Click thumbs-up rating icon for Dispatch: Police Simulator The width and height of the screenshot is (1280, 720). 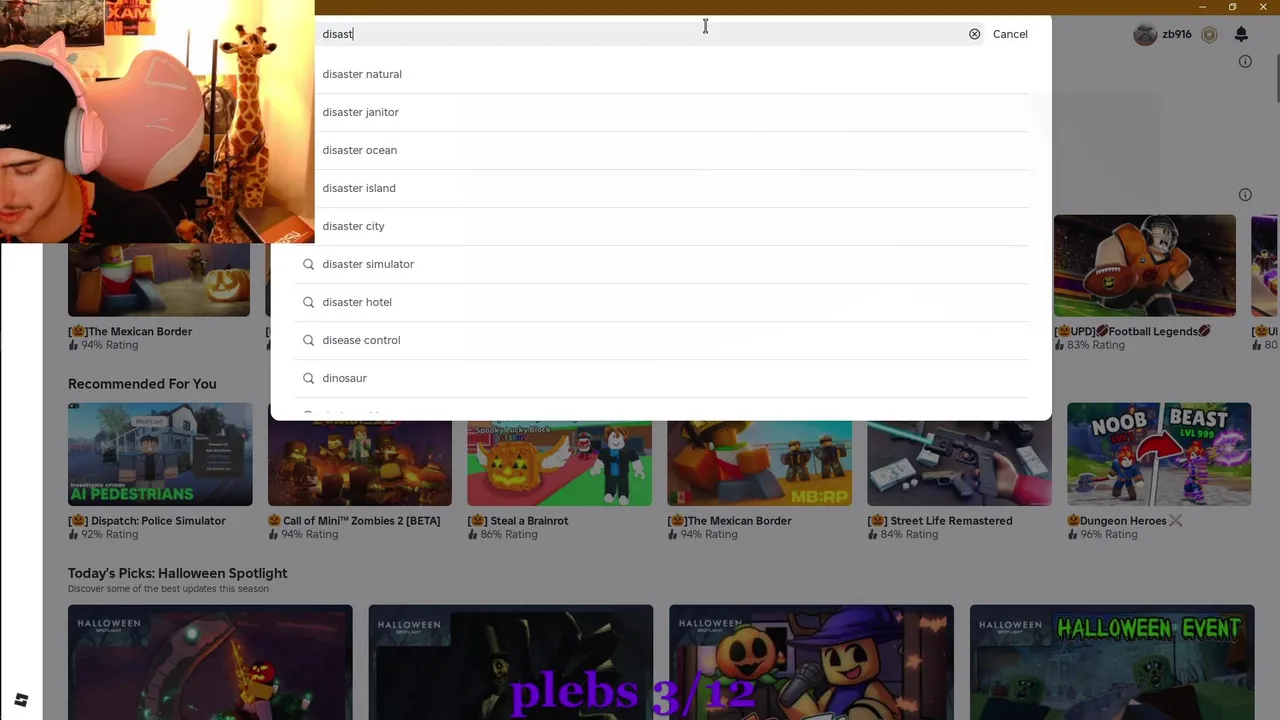[73, 535]
